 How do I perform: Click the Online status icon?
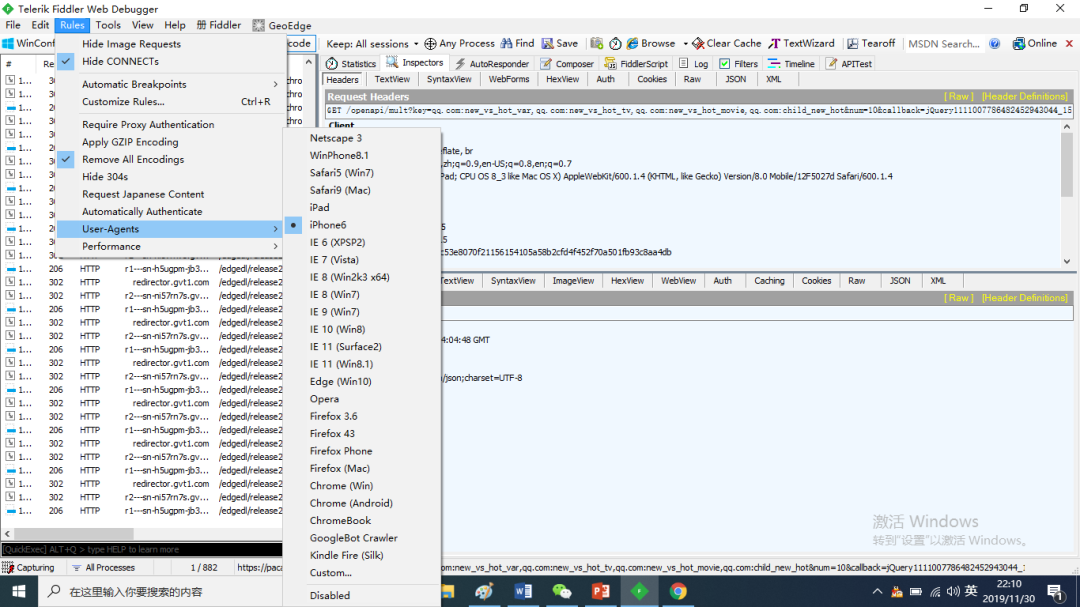pyautogui.click(x=1019, y=43)
